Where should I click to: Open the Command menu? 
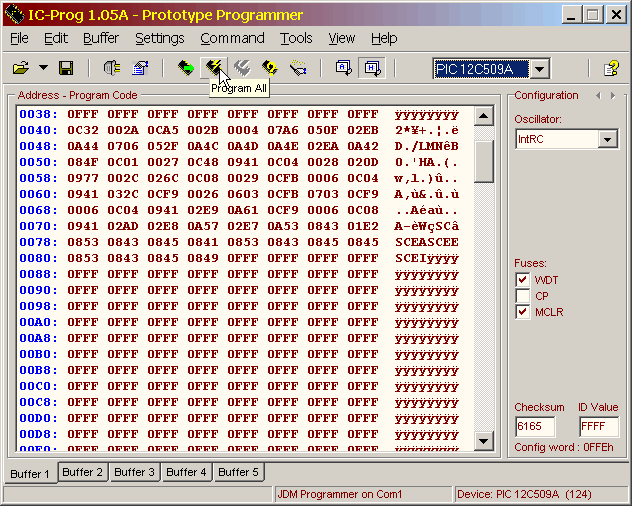pyautogui.click(x=232, y=38)
